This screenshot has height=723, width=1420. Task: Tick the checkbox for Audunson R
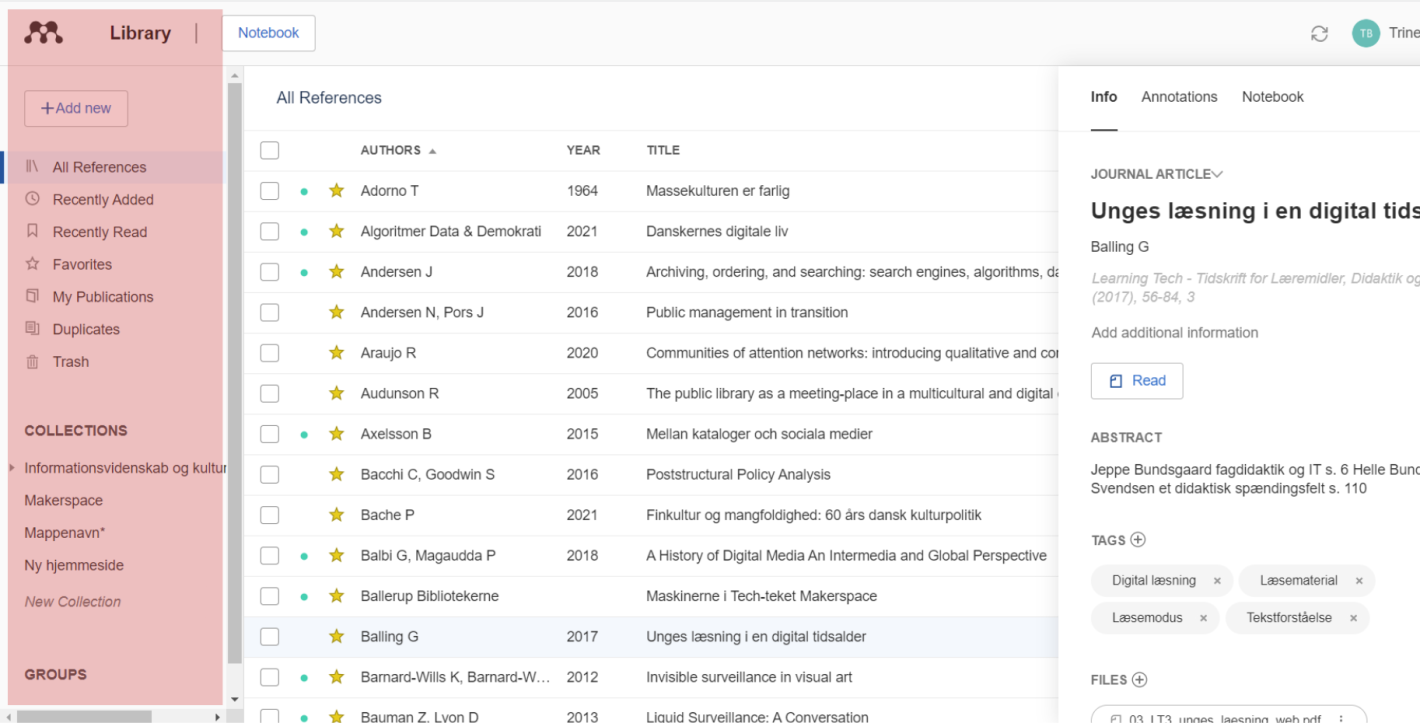(x=270, y=393)
